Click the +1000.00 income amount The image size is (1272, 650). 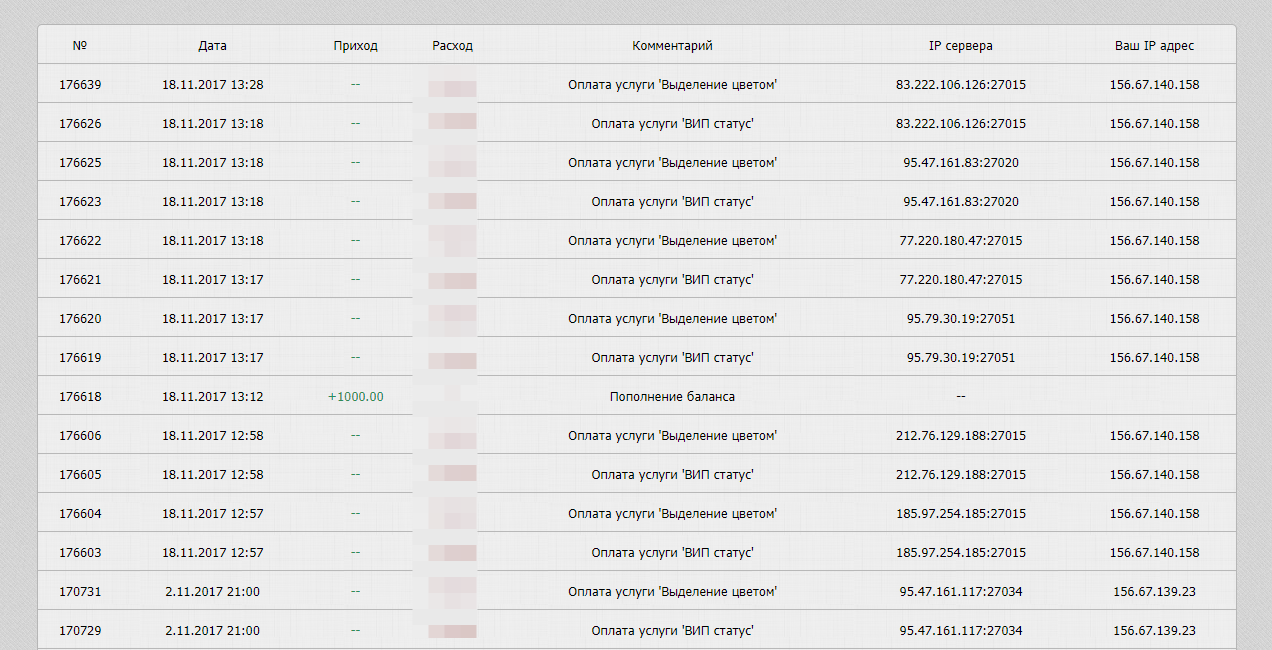click(x=356, y=397)
